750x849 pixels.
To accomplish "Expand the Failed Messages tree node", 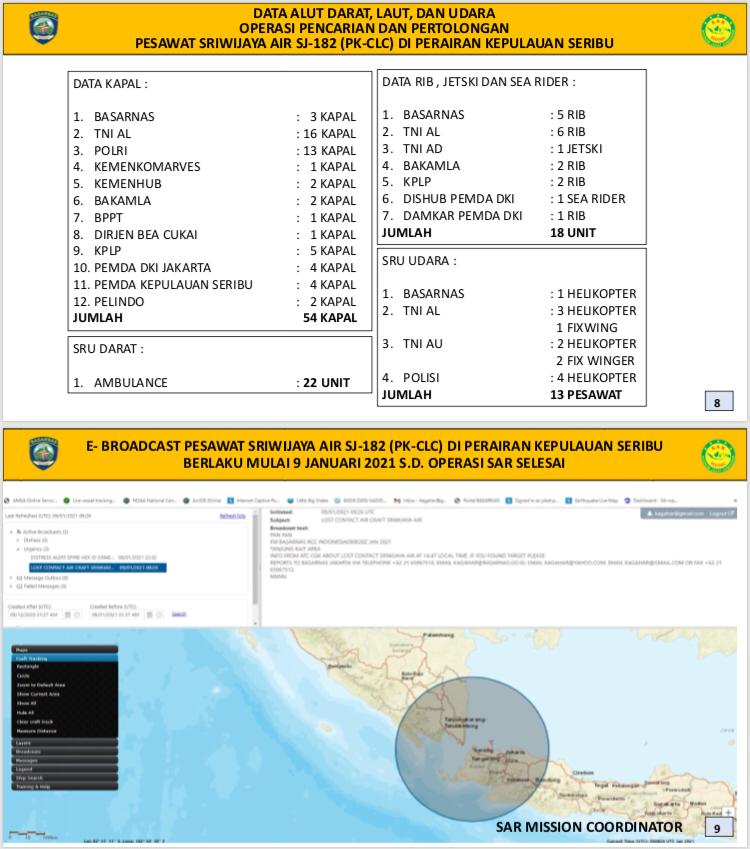I will pos(12,586).
